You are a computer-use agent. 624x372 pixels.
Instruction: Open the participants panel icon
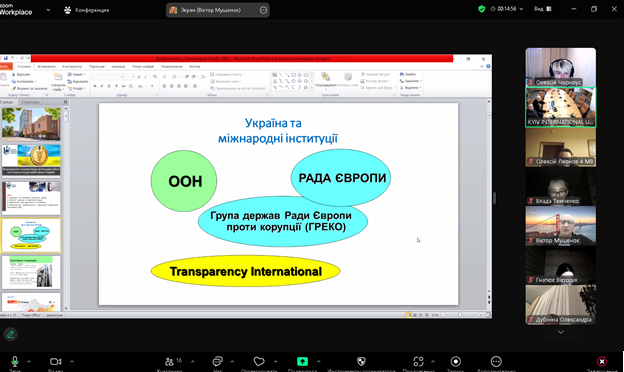[x=170, y=361]
